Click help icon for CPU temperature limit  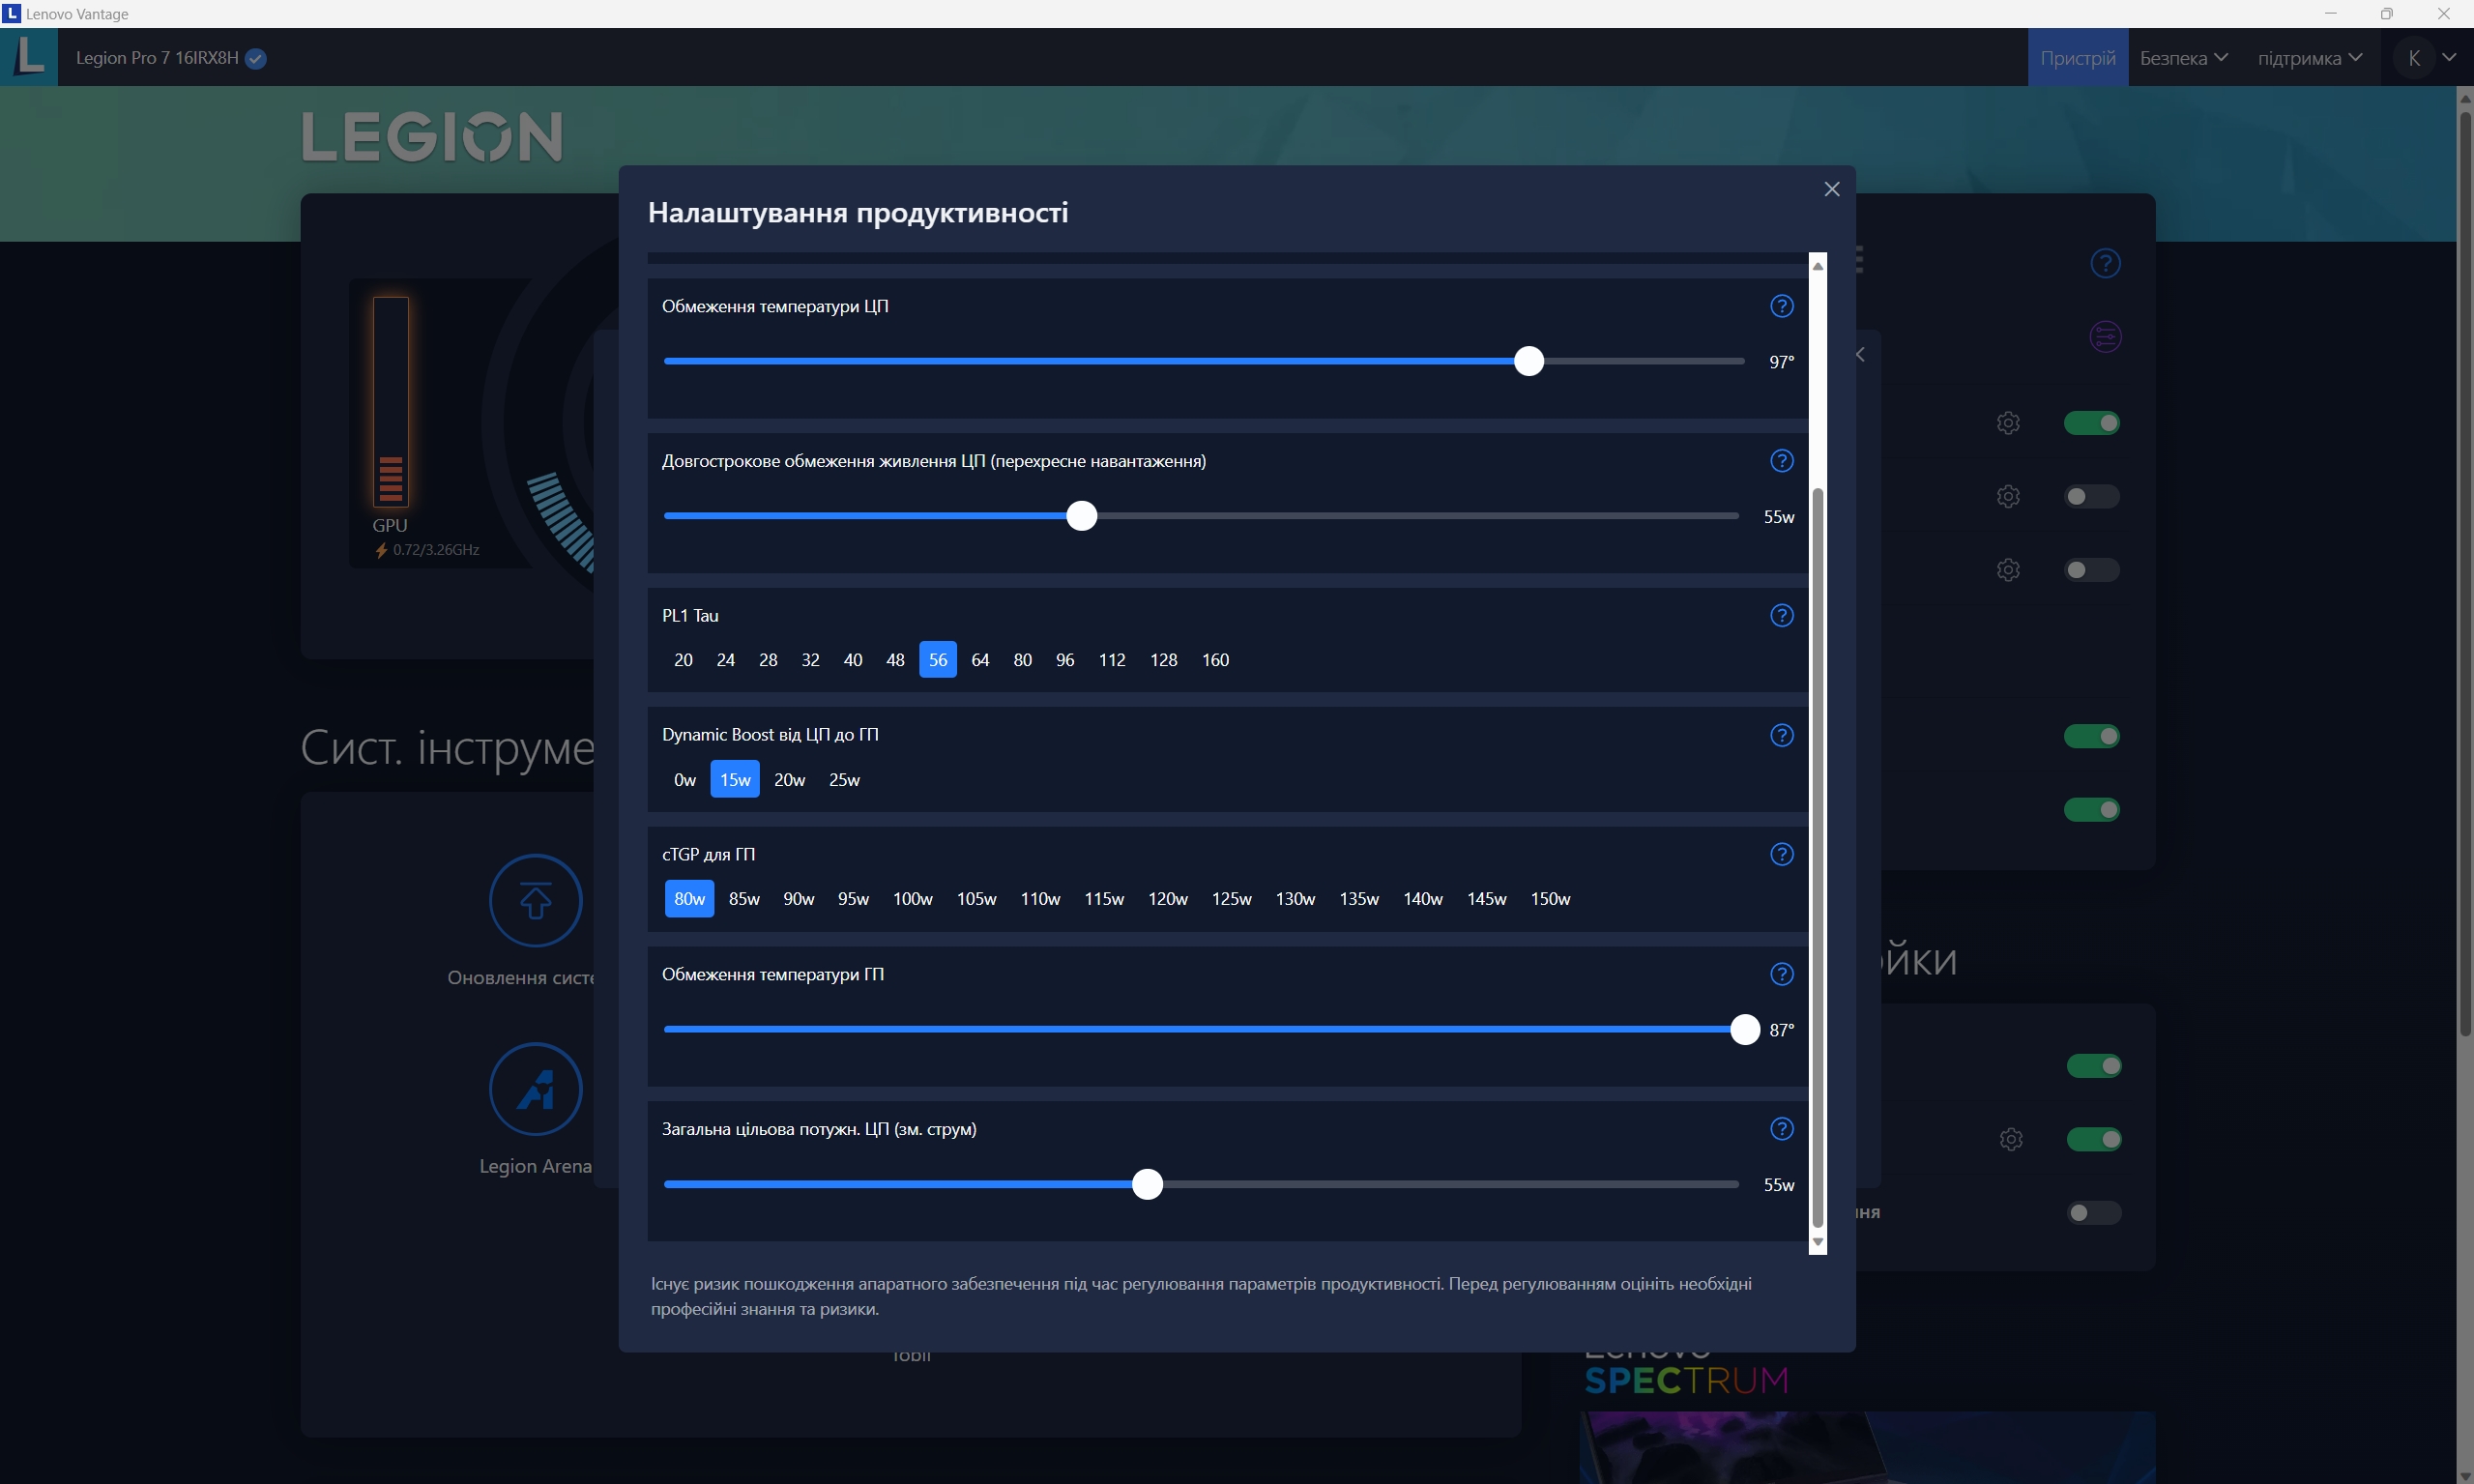(x=1781, y=306)
